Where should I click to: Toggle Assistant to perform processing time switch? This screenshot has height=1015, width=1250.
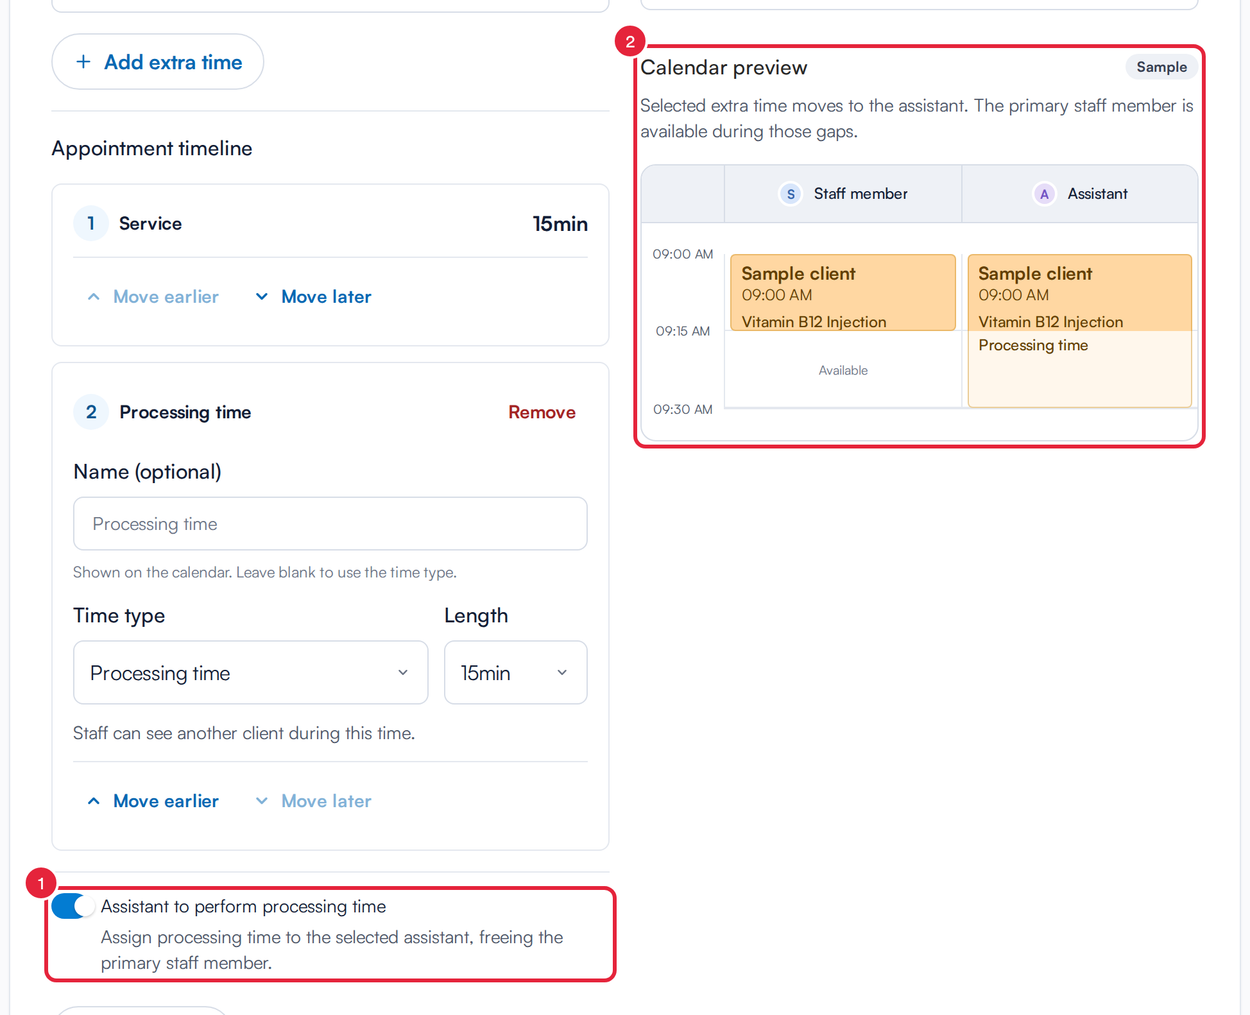click(73, 906)
